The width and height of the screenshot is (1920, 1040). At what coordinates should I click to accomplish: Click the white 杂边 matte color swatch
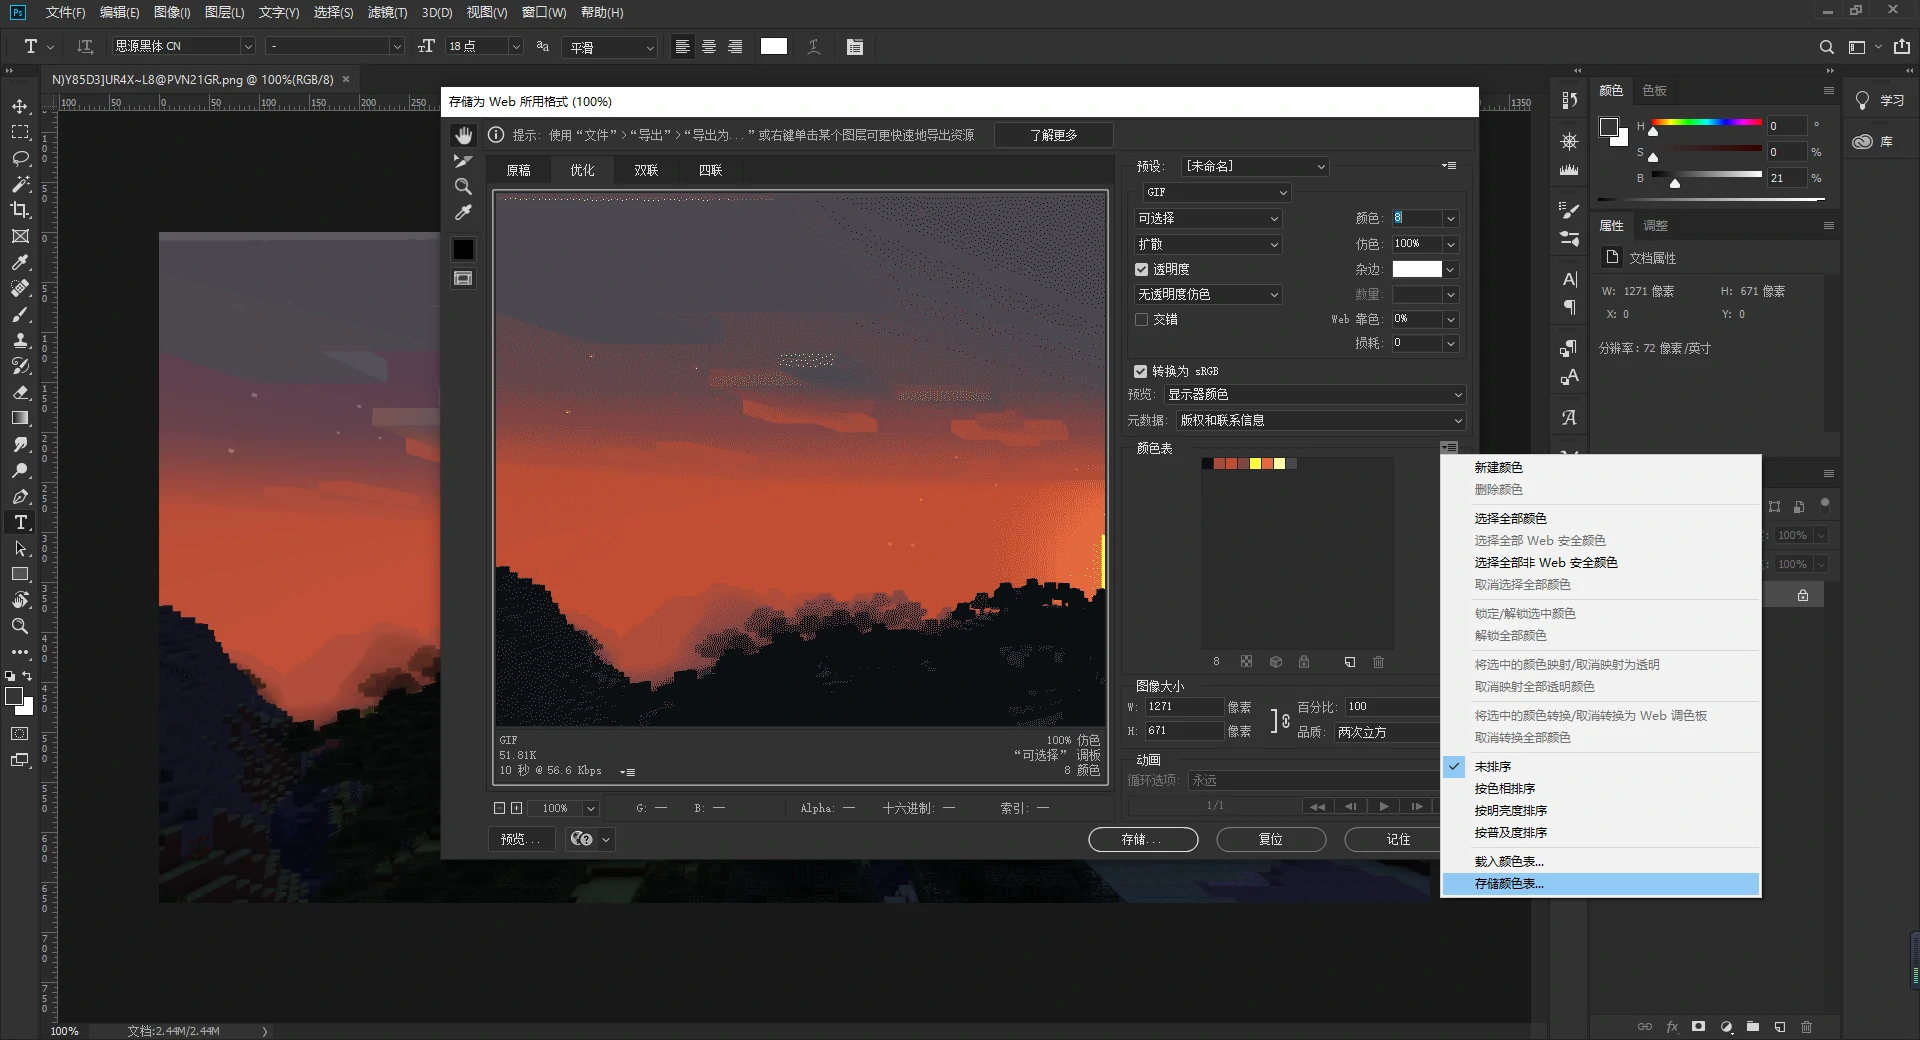pyautogui.click(x=1417, y=269)
